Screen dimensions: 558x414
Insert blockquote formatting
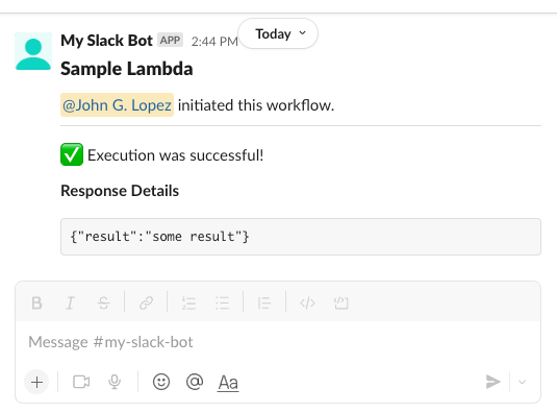click(264, 303)
